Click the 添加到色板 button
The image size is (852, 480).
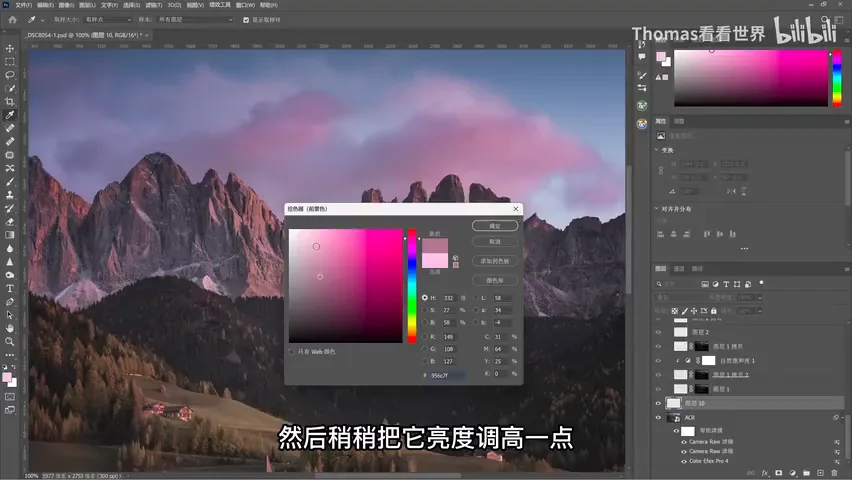pos(495,261)
